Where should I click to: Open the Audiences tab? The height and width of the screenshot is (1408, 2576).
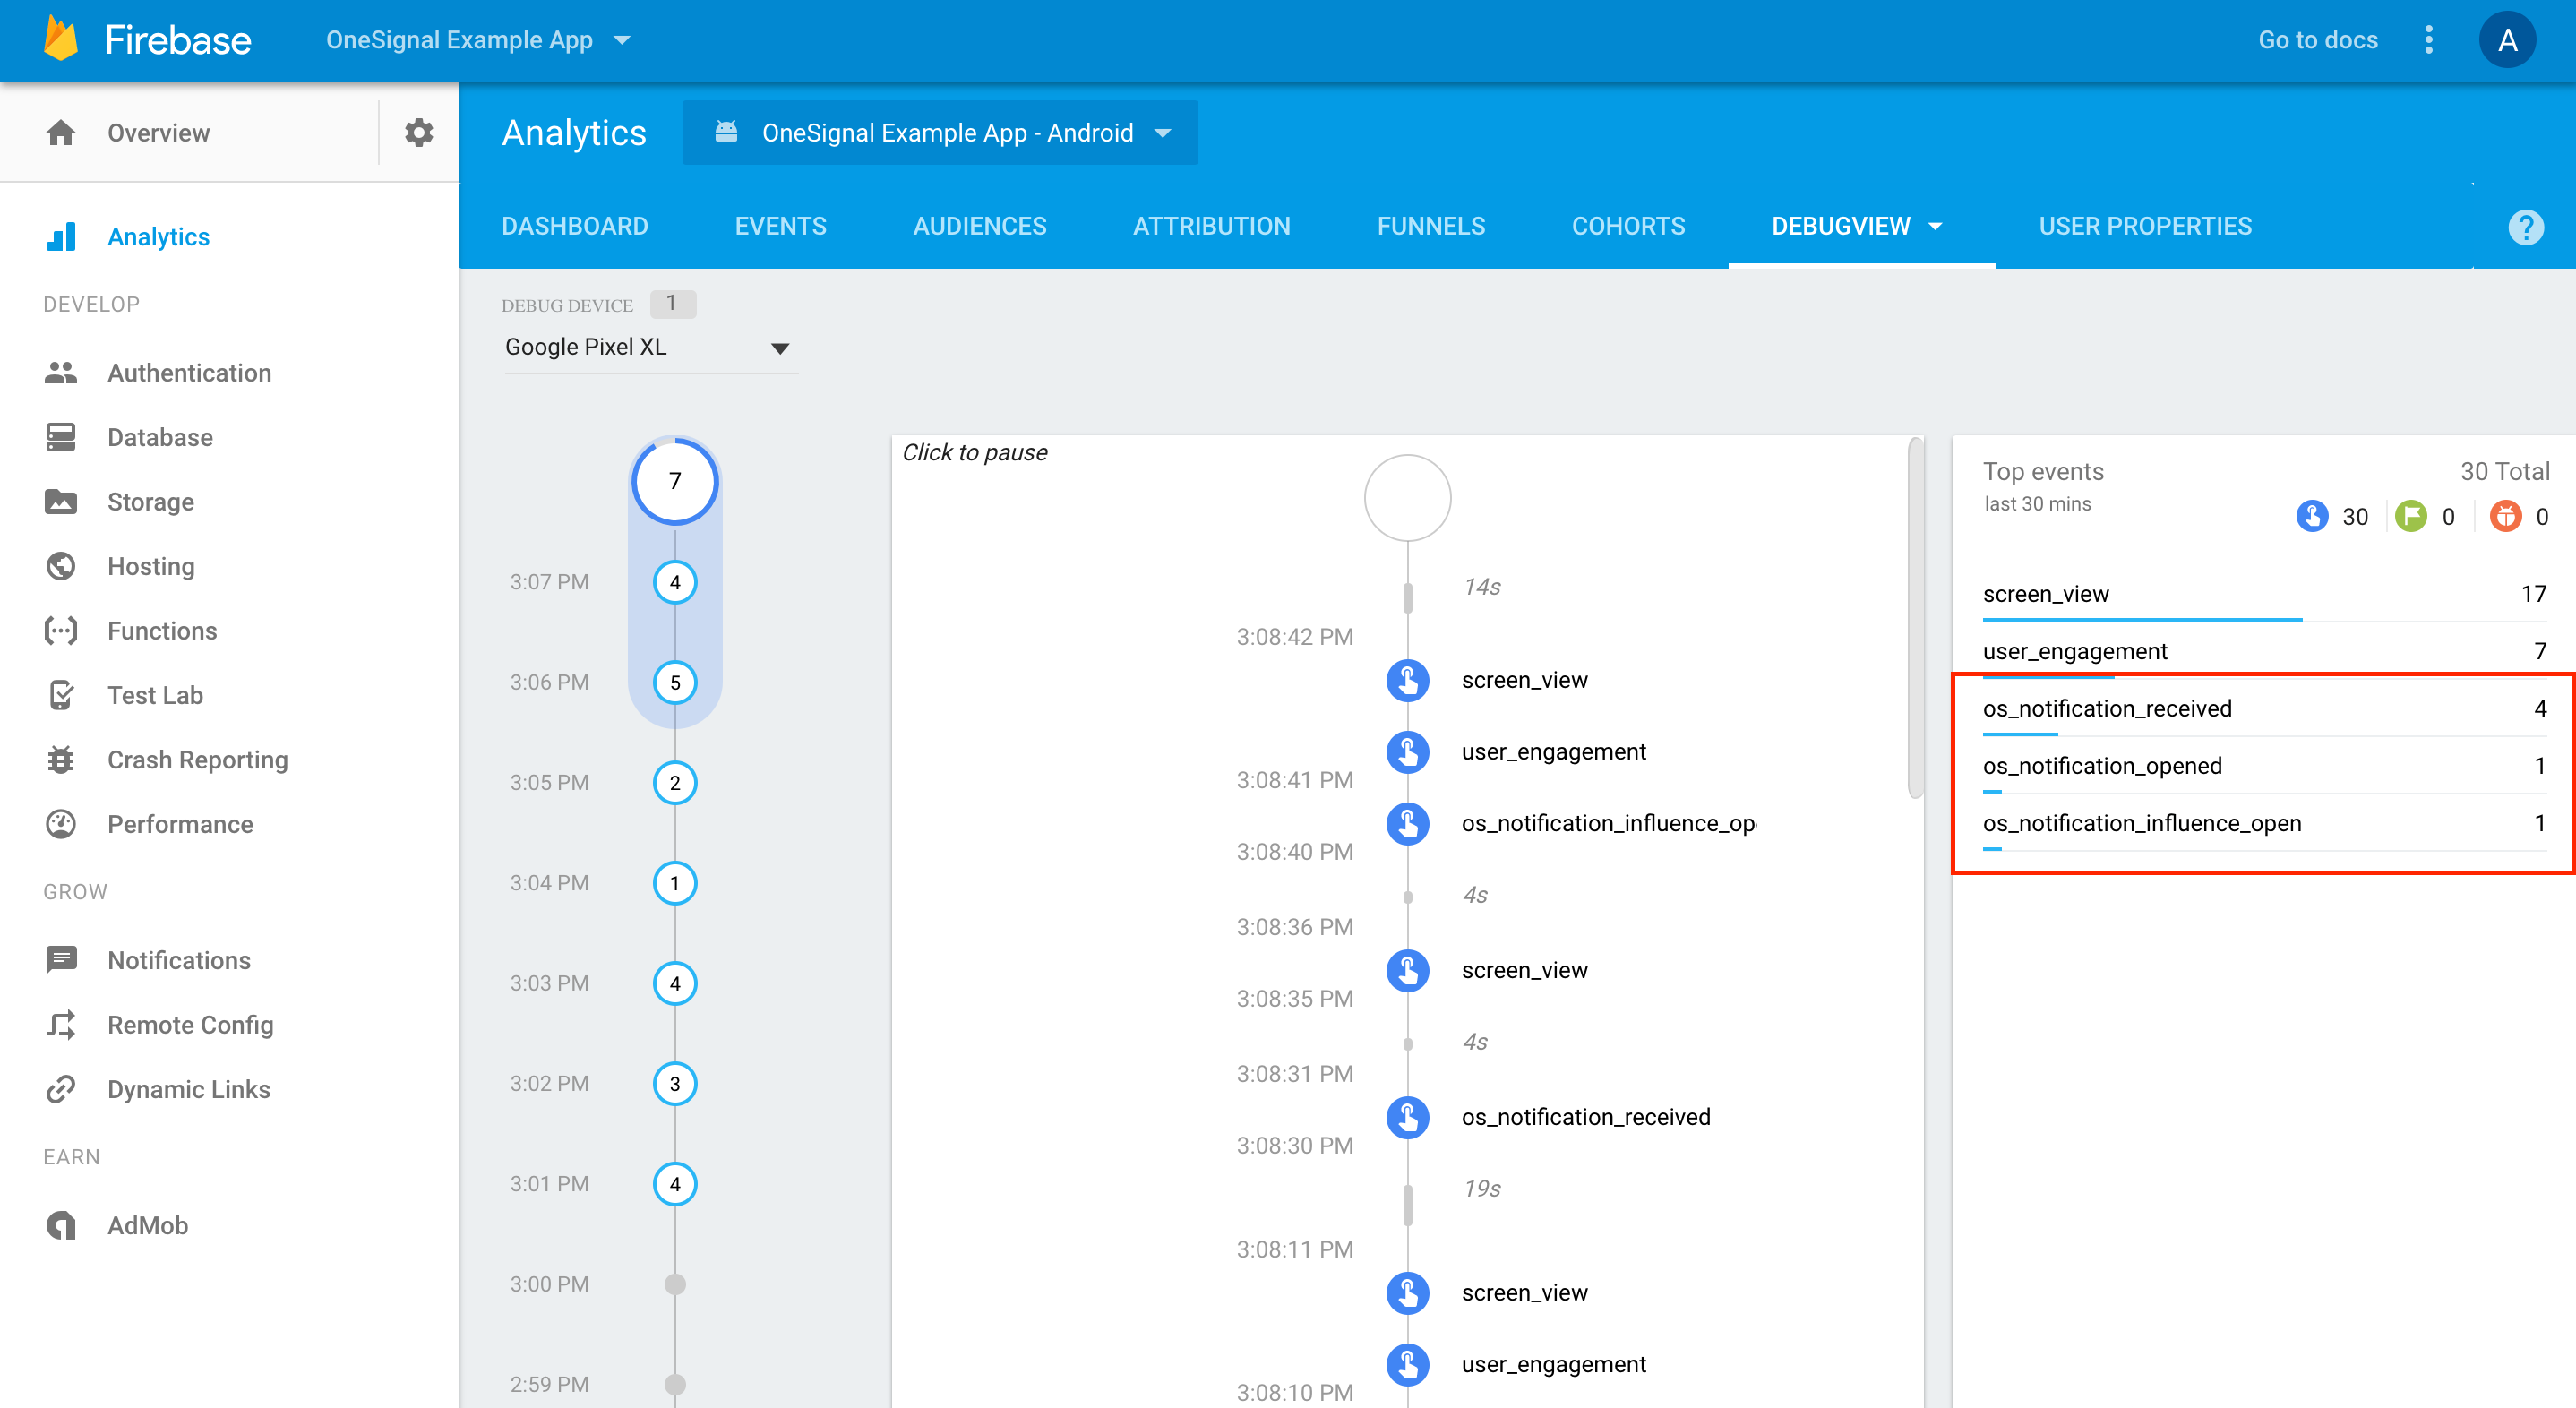tap(980, 227)
